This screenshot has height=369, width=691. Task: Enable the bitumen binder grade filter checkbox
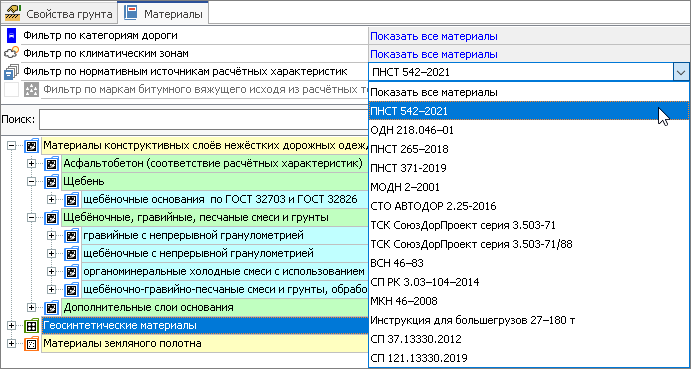[x=11, y=90]
